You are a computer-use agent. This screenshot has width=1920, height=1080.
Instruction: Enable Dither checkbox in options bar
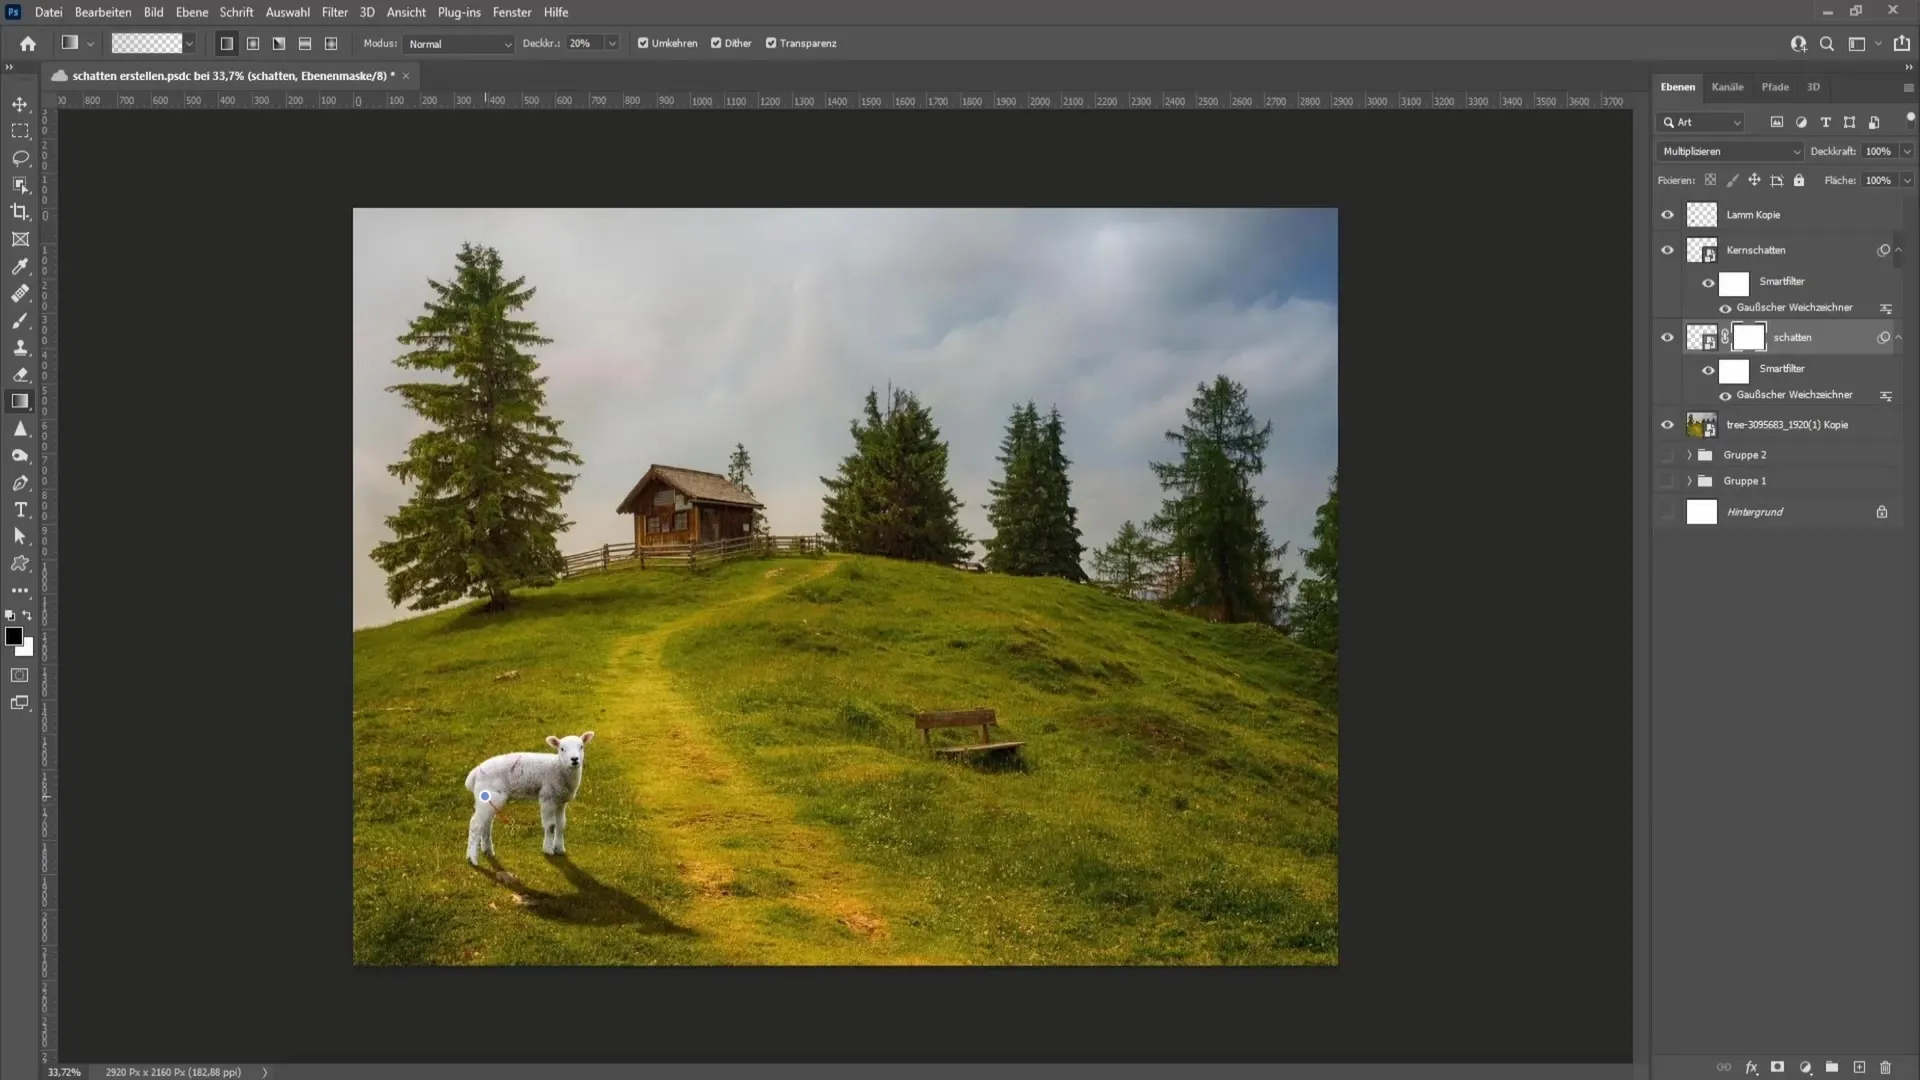[x=717, y=42]
